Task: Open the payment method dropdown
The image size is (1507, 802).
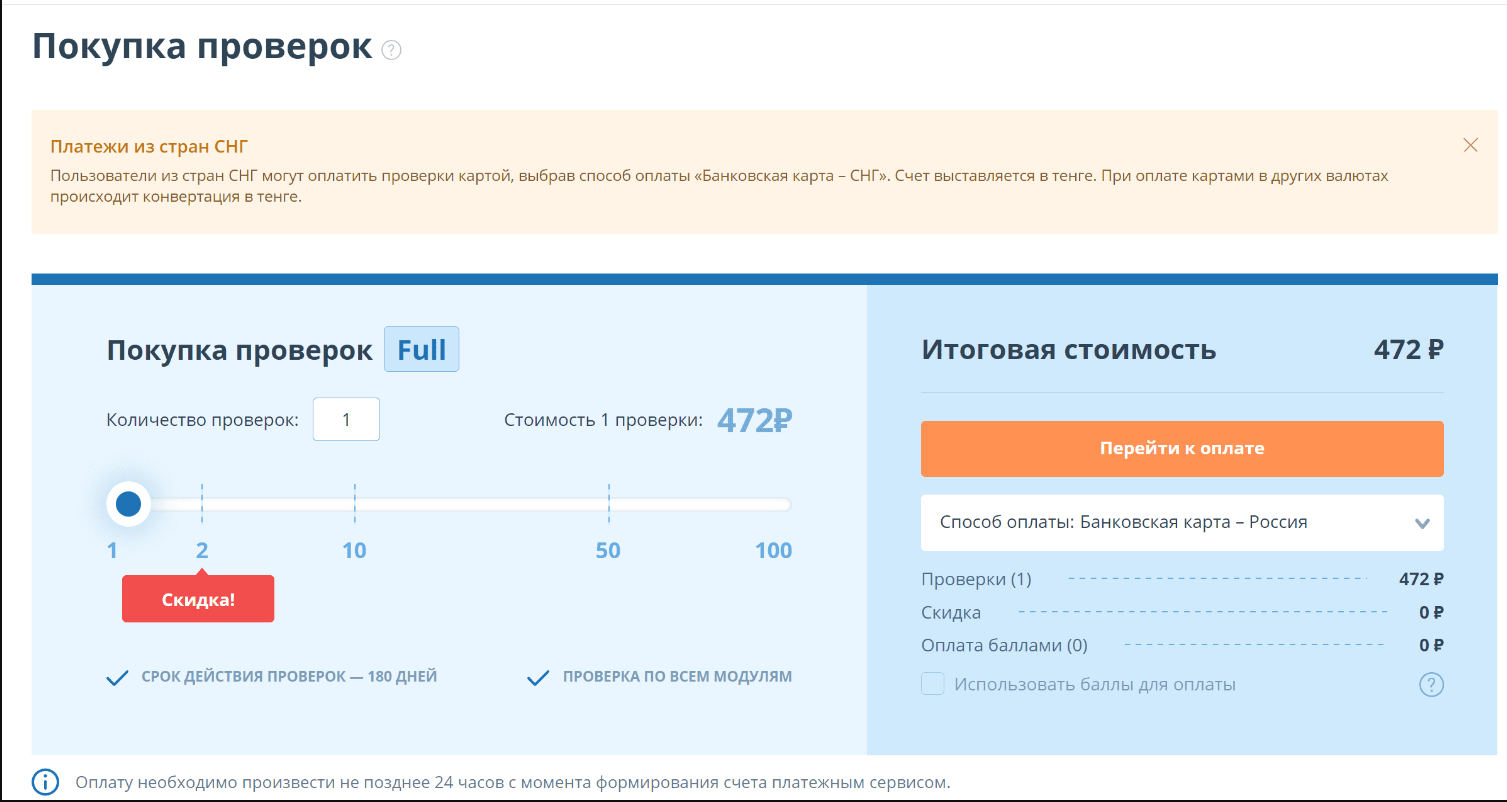Action: point(1181,522)
